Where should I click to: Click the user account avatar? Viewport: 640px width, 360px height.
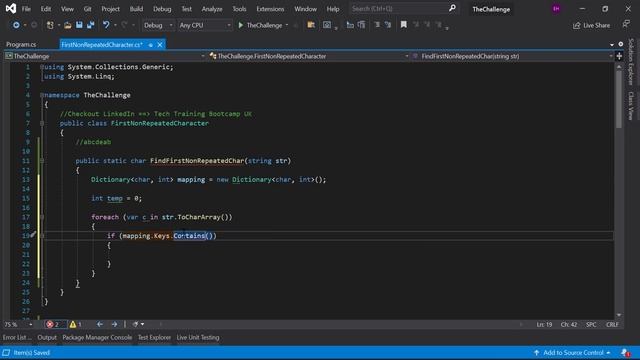pos(556,9)
